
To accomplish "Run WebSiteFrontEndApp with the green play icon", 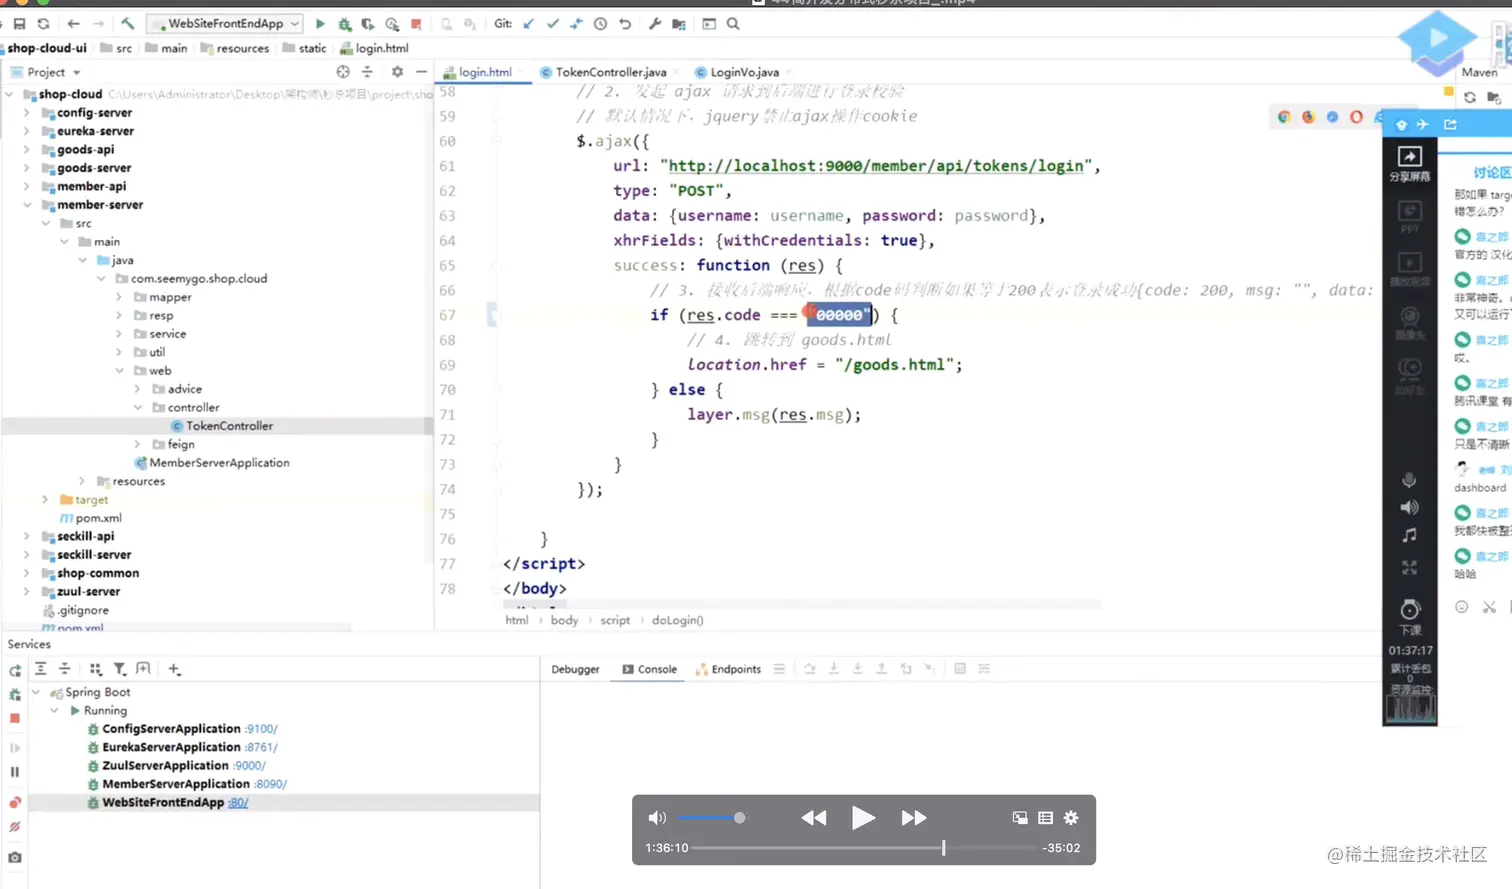I will click(320, 24).
